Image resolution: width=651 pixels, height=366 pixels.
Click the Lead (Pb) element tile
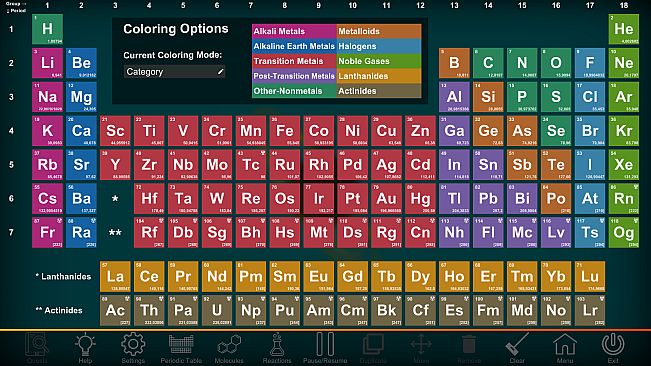coord(488,198)
